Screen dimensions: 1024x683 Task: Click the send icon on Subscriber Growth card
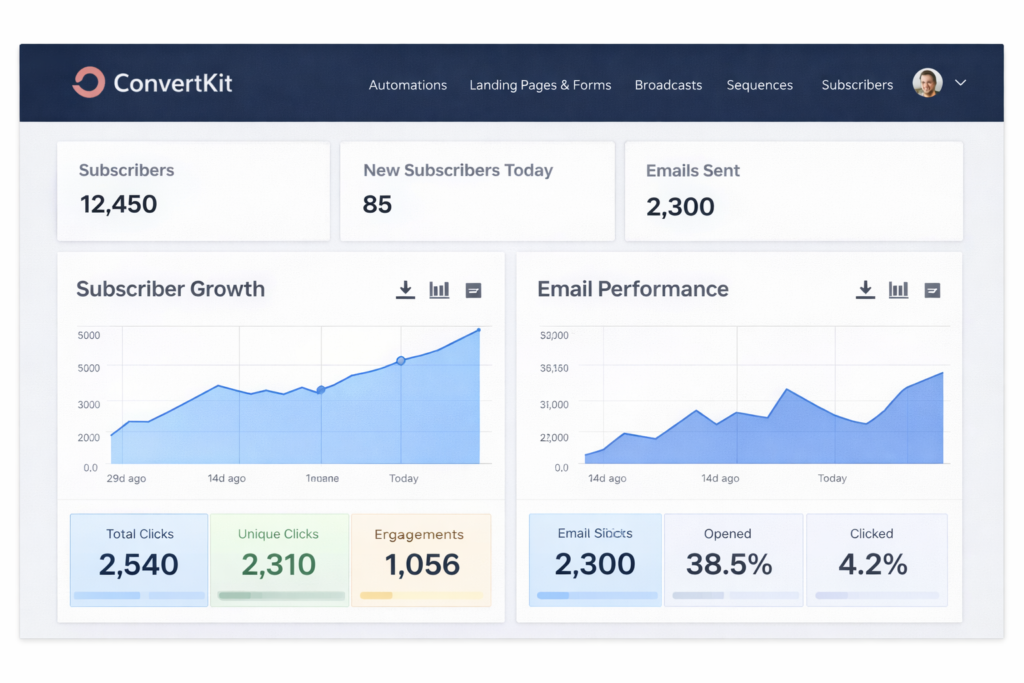473,290
